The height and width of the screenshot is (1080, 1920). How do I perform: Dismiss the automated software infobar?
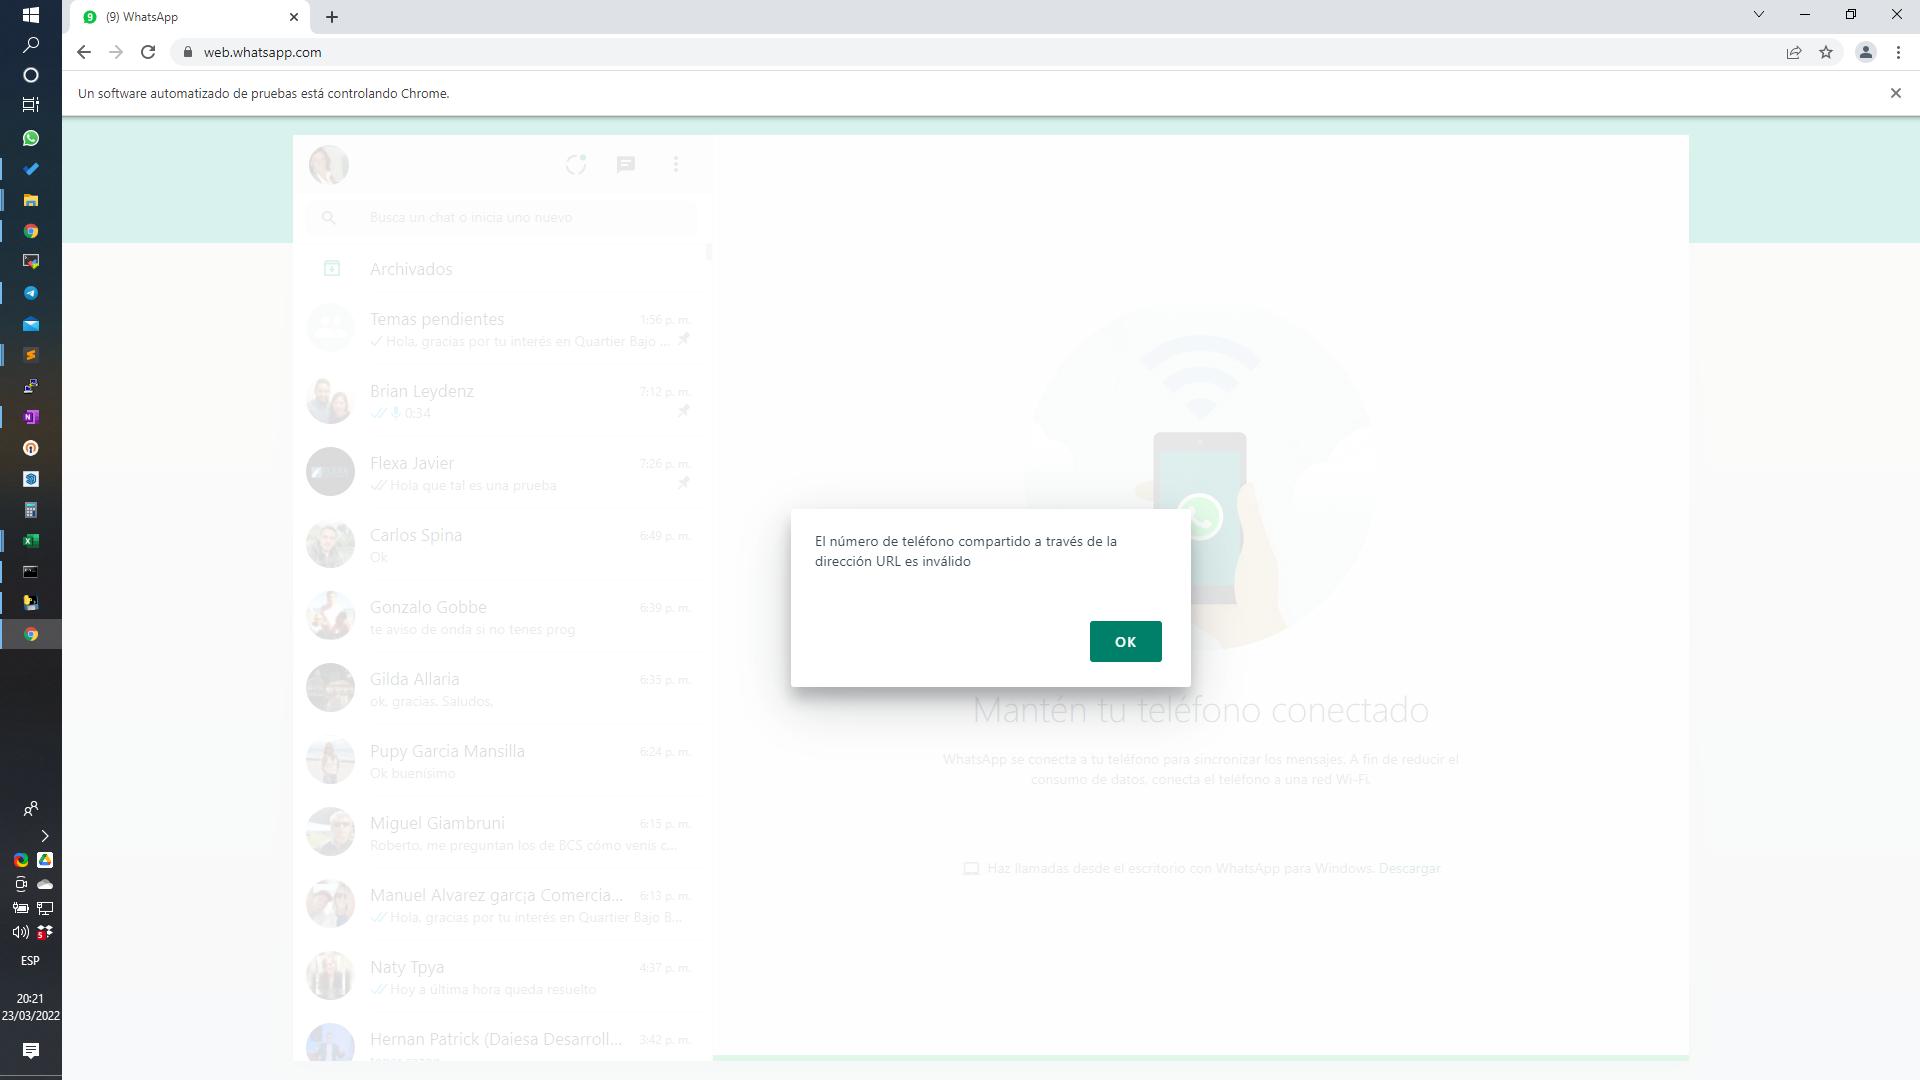(1895, 93)
